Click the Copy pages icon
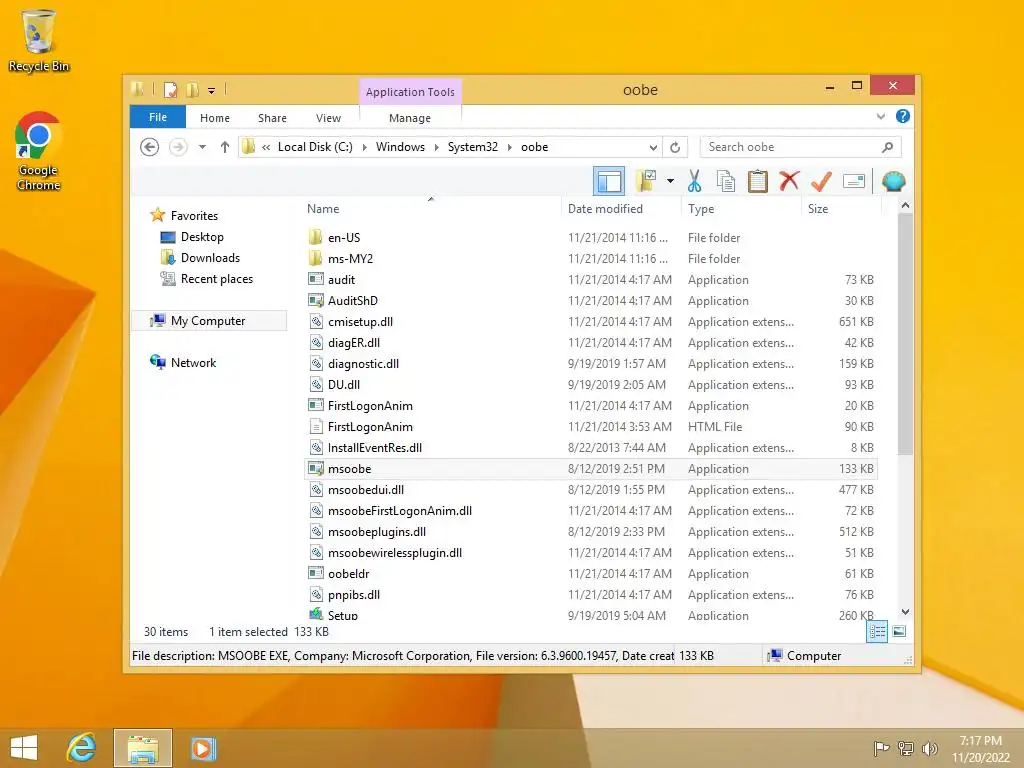This screenshot has width=1024, height=768. (x=726, y=181)
